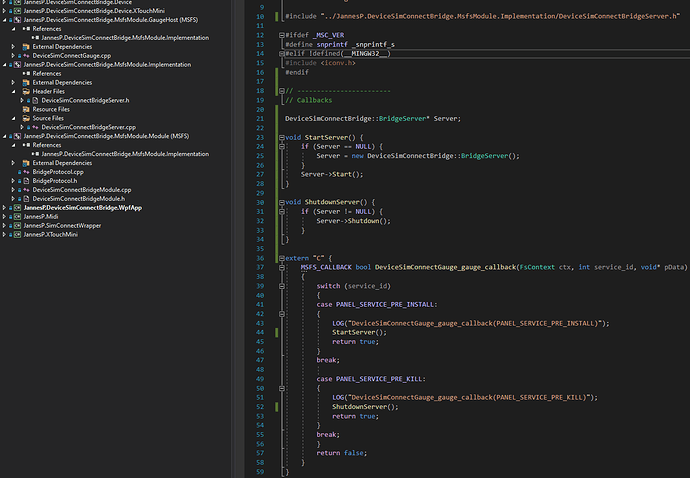Click the References icon under the GaugeHost project

click(x=26, y=29)
